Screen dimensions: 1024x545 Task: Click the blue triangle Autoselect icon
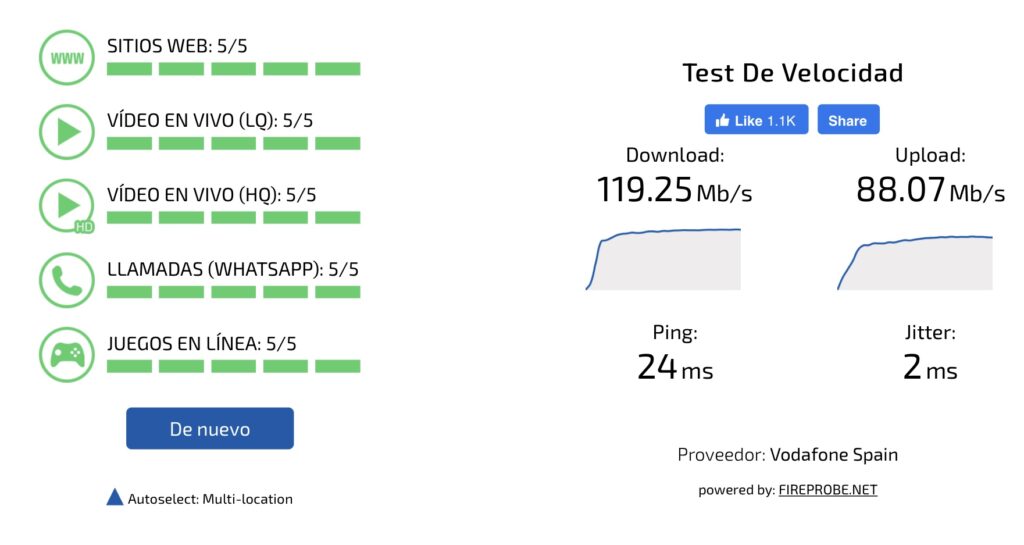coord(115,497)
